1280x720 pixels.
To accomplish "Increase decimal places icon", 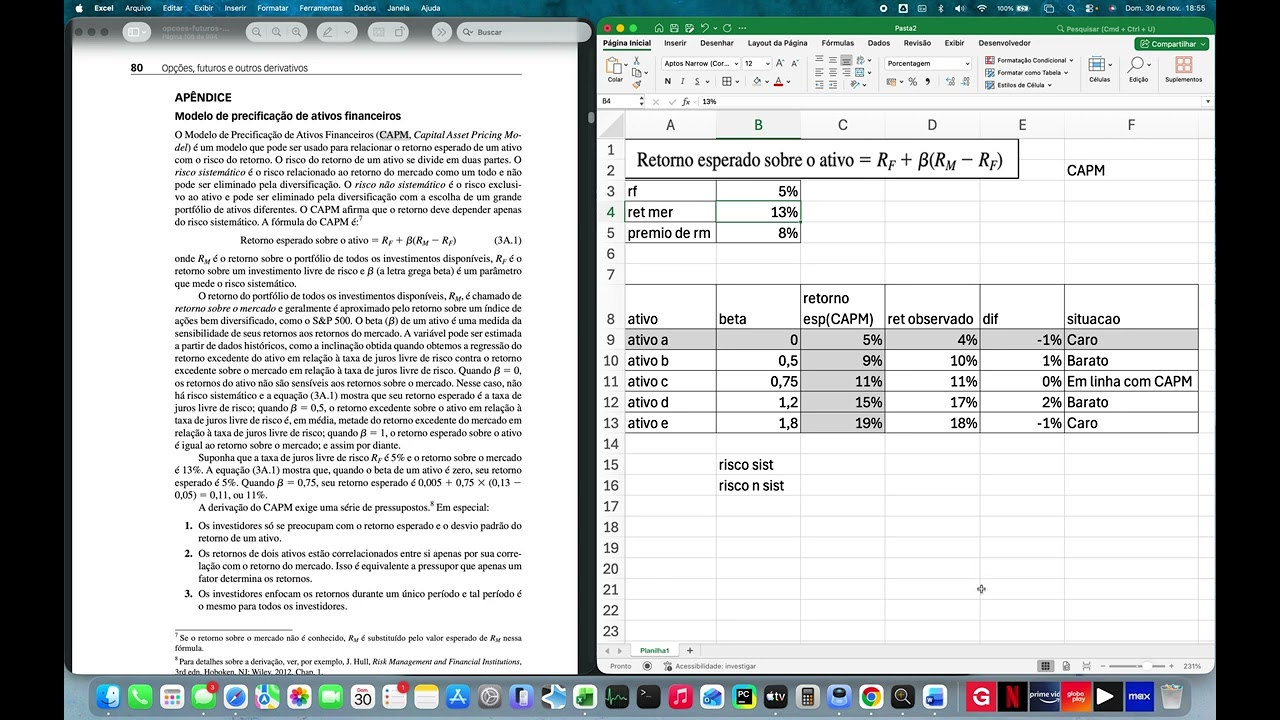I will click(950, 81).
